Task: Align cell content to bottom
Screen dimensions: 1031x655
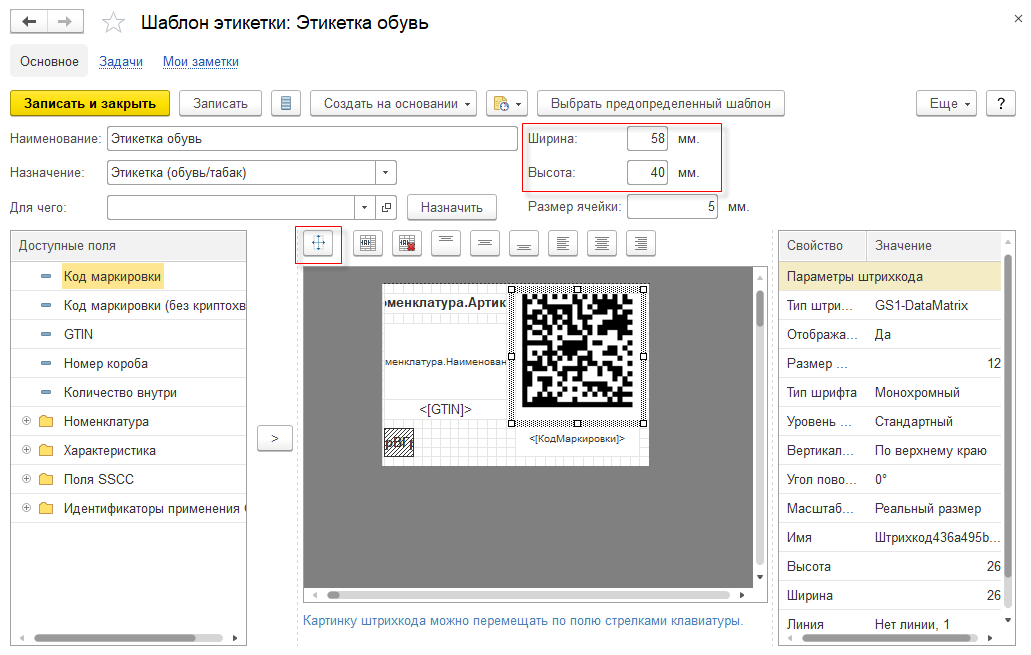Action: click(x=524, y=243)
